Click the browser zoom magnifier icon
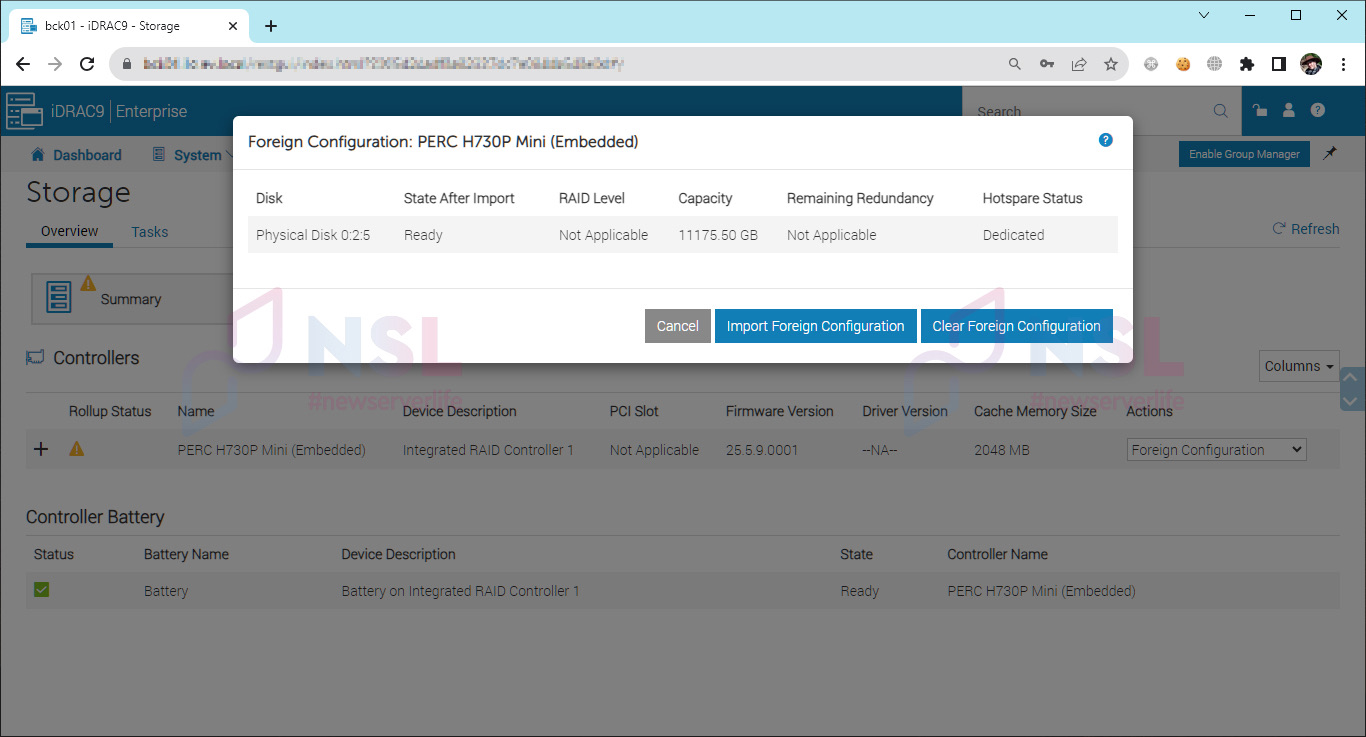The height and width of the screenshot is (737, 1366). (x=1015, y=64)
